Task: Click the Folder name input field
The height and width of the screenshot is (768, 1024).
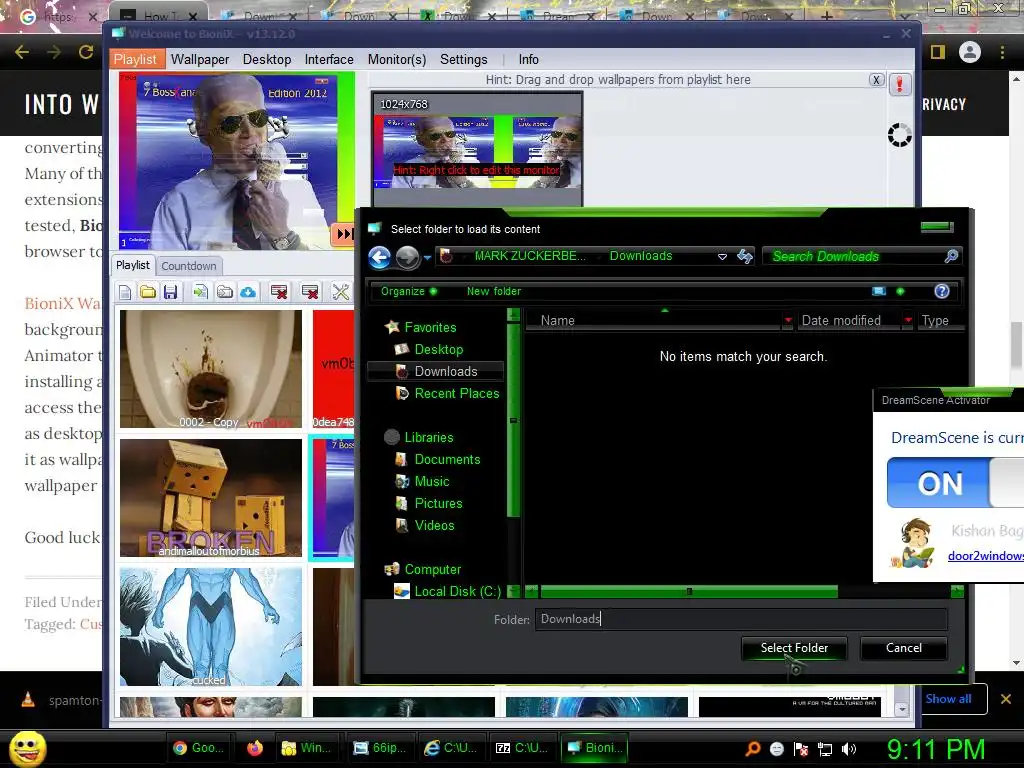Action: pyautogui.click(x=741, y=619)
